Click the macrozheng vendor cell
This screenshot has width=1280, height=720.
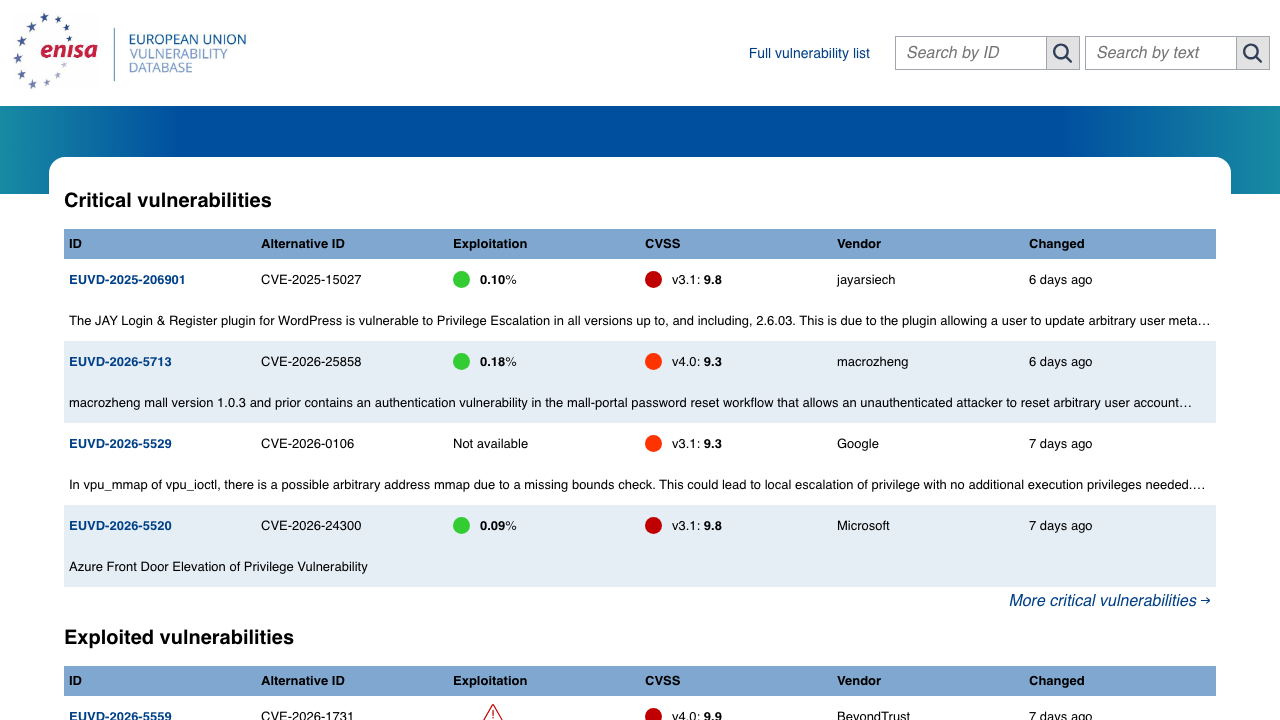(872, 362)
